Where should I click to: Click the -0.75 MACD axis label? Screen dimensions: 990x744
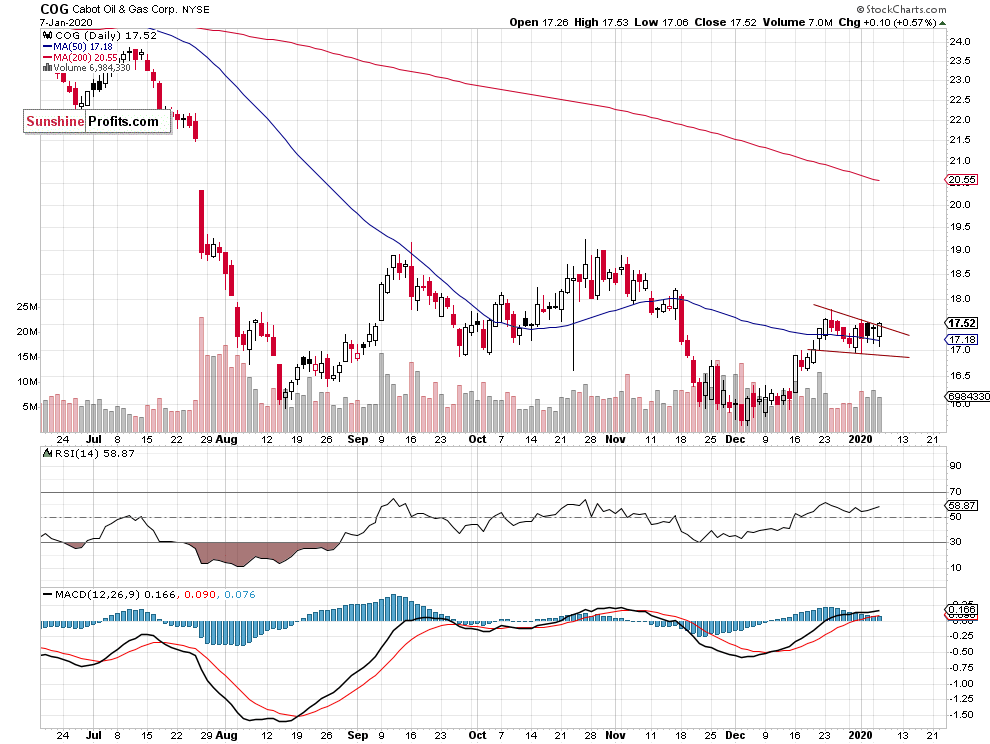click(x=960, y=668)
